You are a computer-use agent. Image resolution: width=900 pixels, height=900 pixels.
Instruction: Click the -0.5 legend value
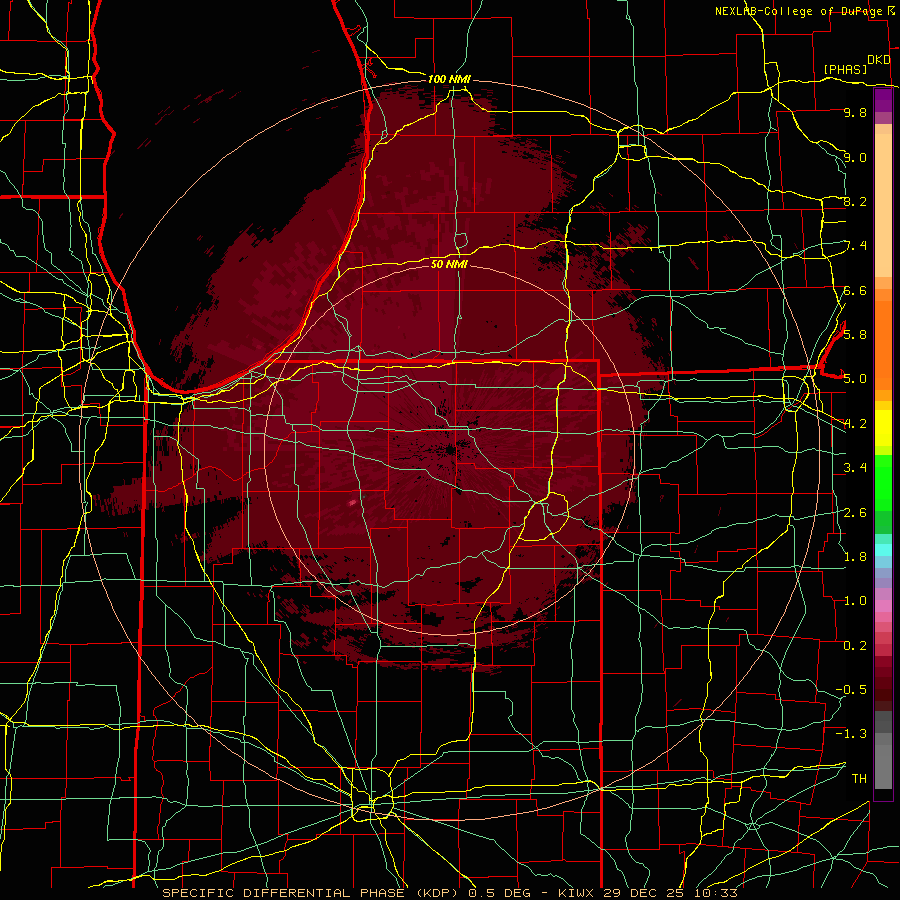pyautogui.click(x=851, y=689)
